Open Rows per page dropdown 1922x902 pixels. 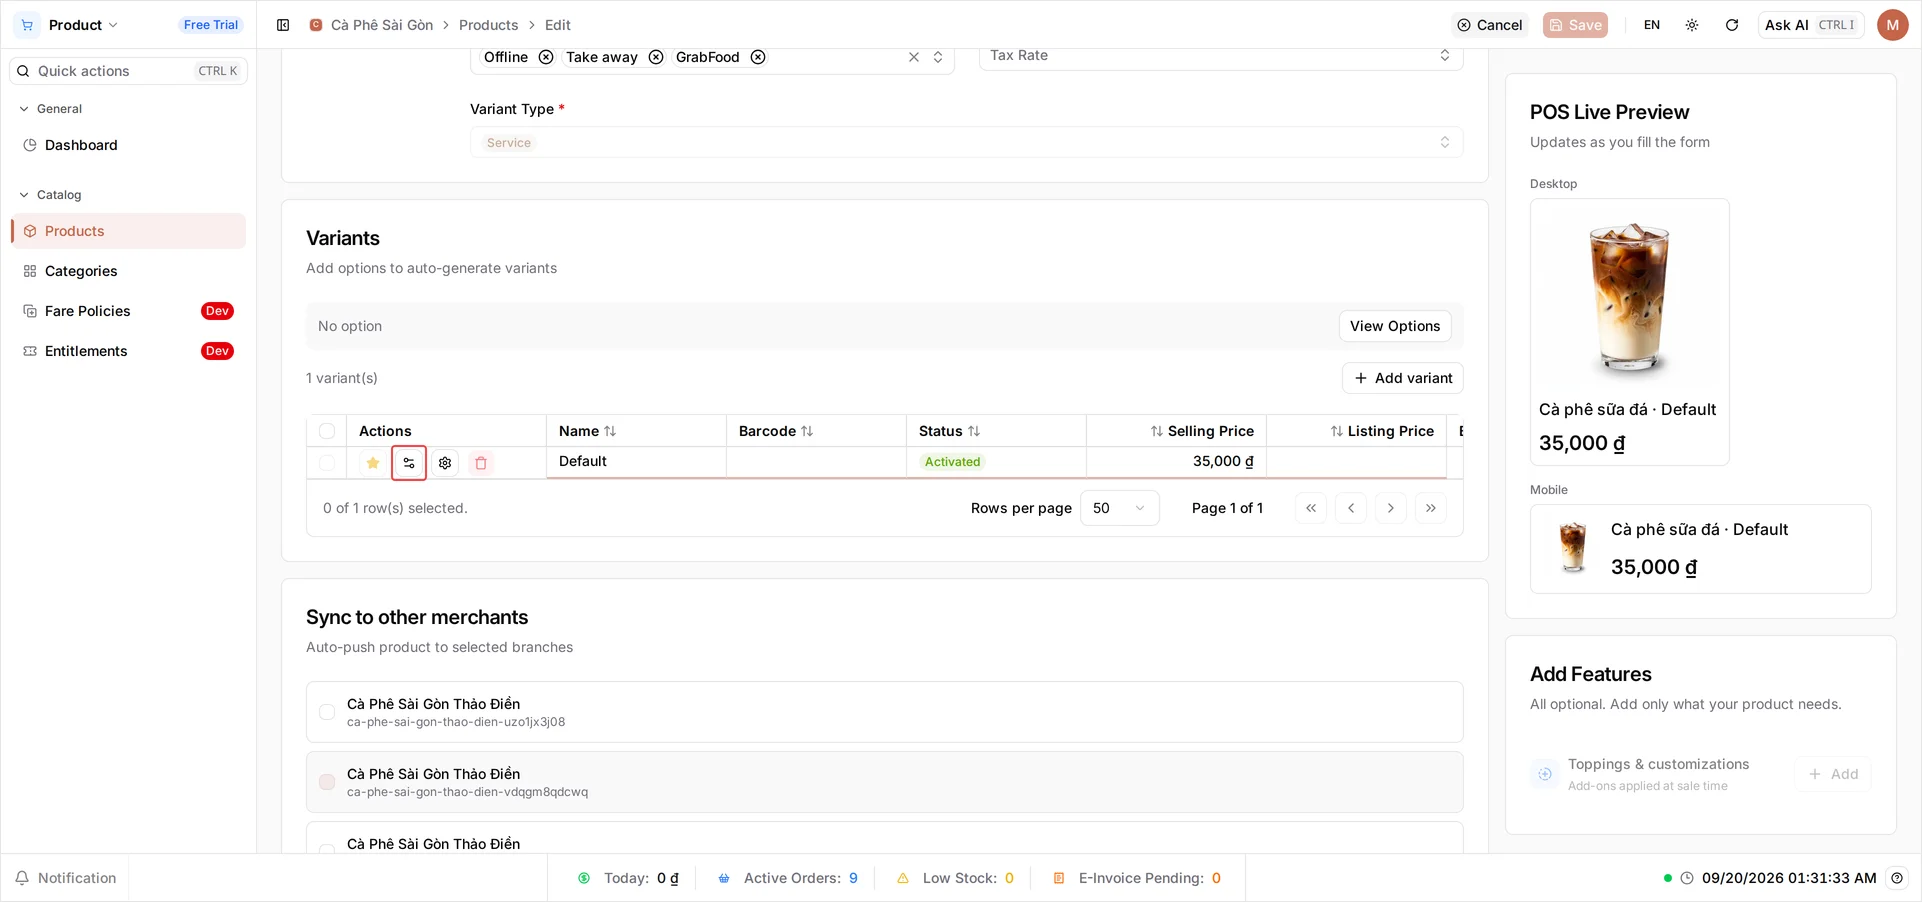coord(1119,508)
